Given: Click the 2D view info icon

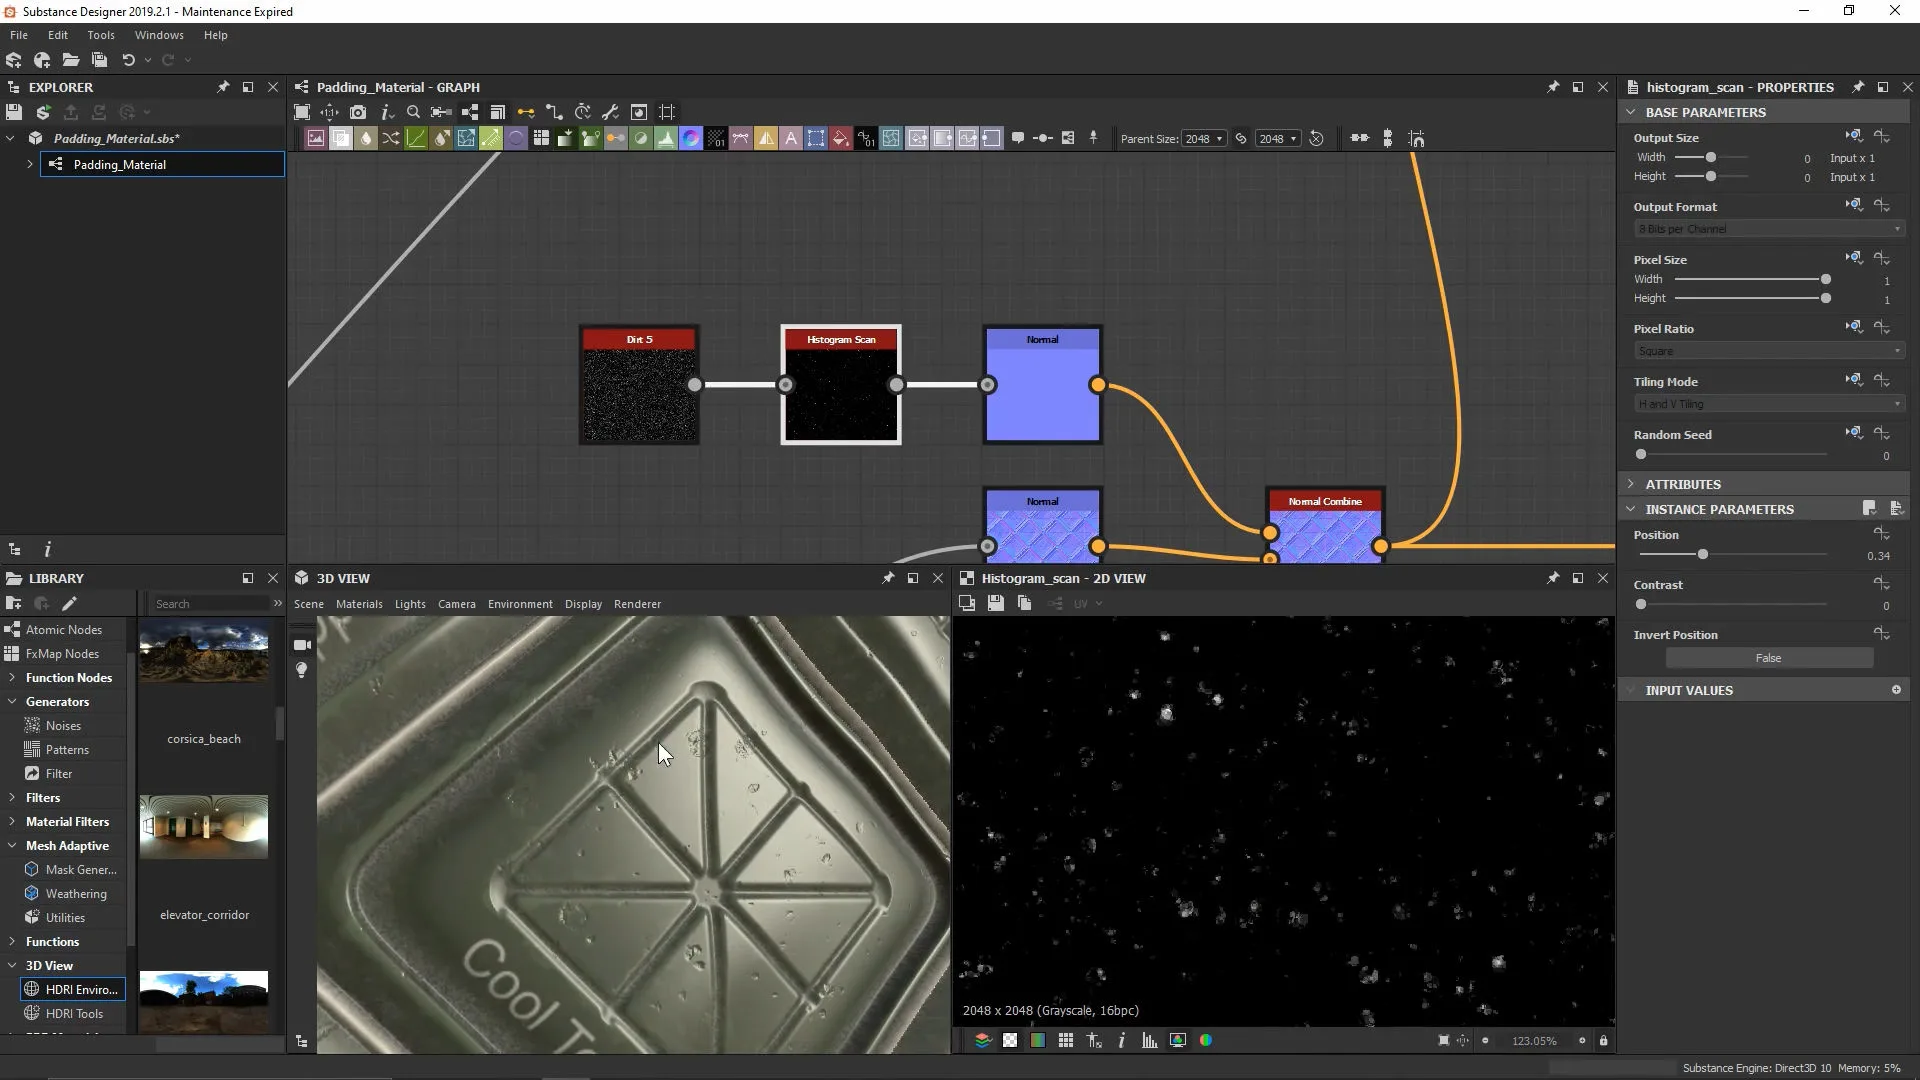Looking at the screenshot, I should pyautogui.click(x=1122, y=1041).
